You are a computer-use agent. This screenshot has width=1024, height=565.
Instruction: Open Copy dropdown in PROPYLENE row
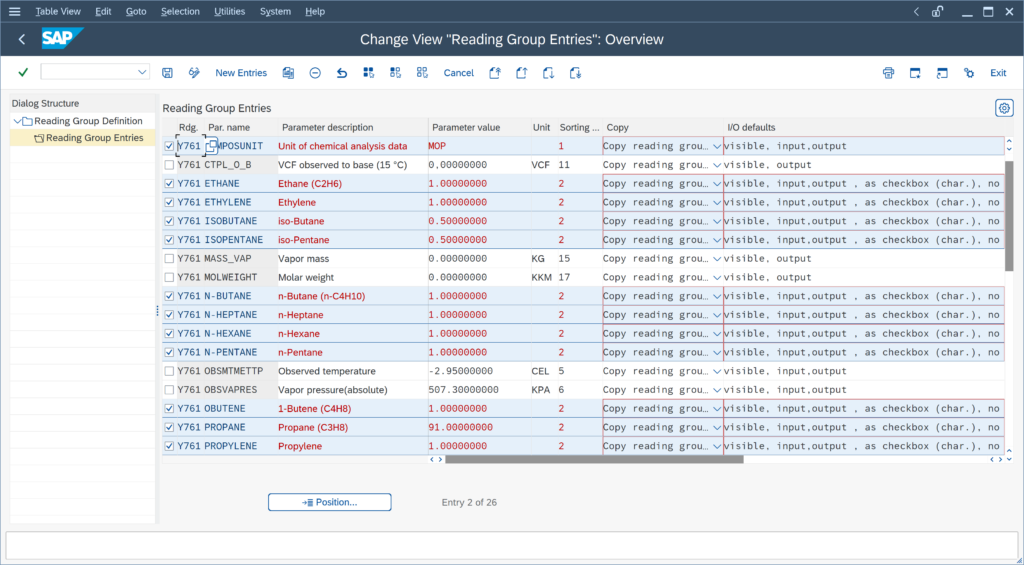click(716, 446)
